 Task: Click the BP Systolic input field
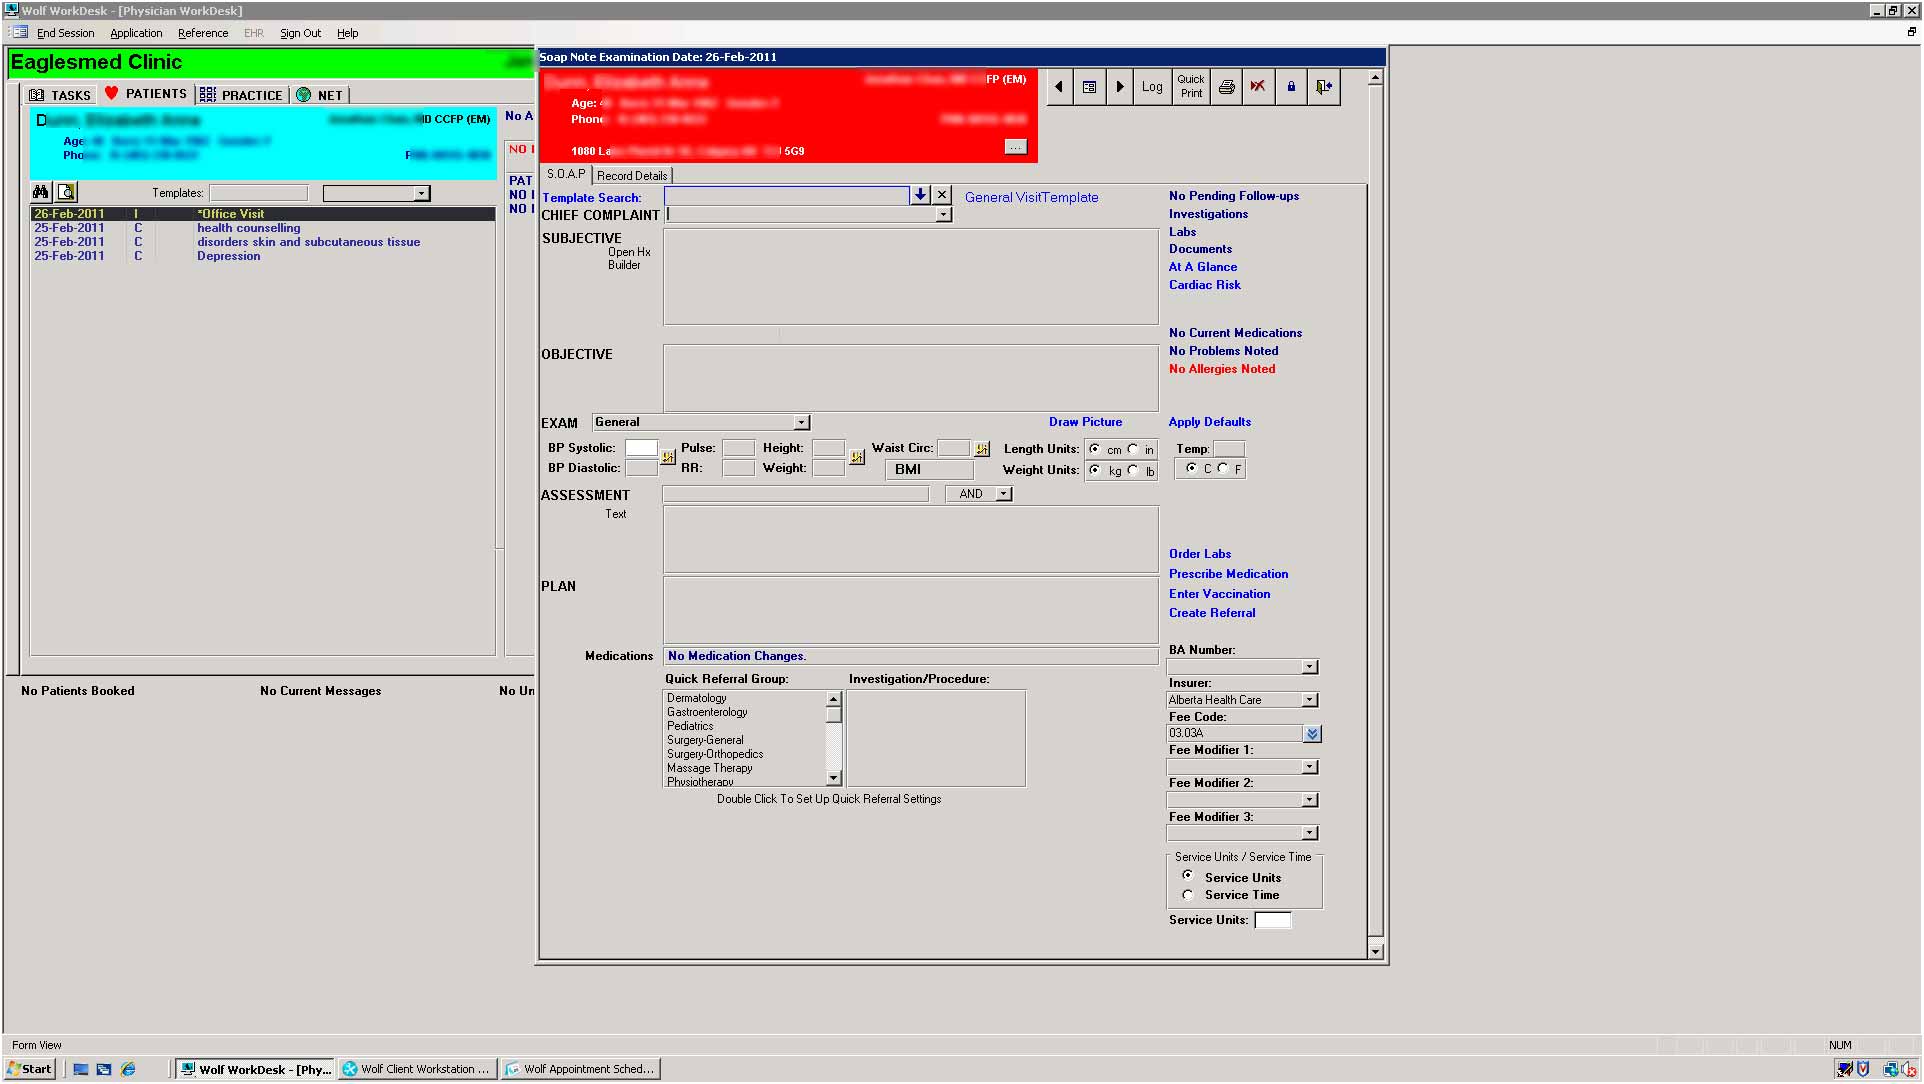click(641, 448)
